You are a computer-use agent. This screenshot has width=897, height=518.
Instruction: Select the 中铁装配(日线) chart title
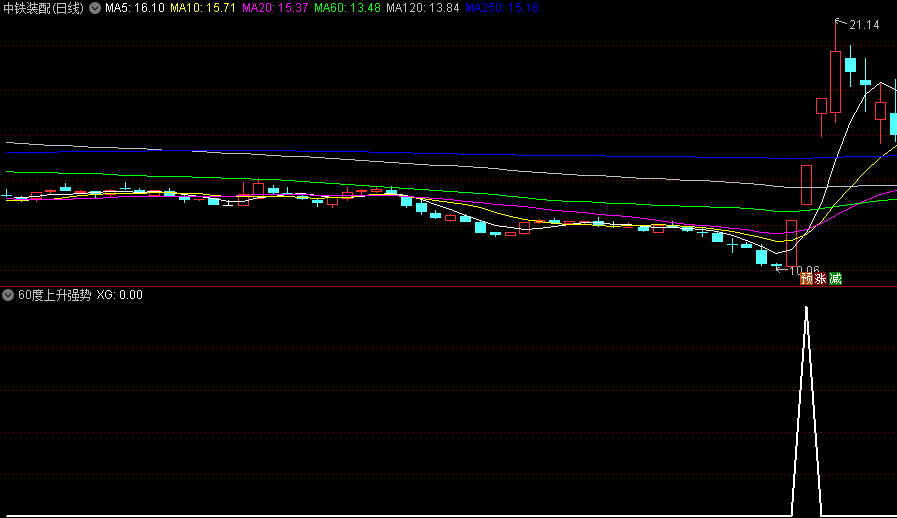pyautogui.click(x=43, y=8)
